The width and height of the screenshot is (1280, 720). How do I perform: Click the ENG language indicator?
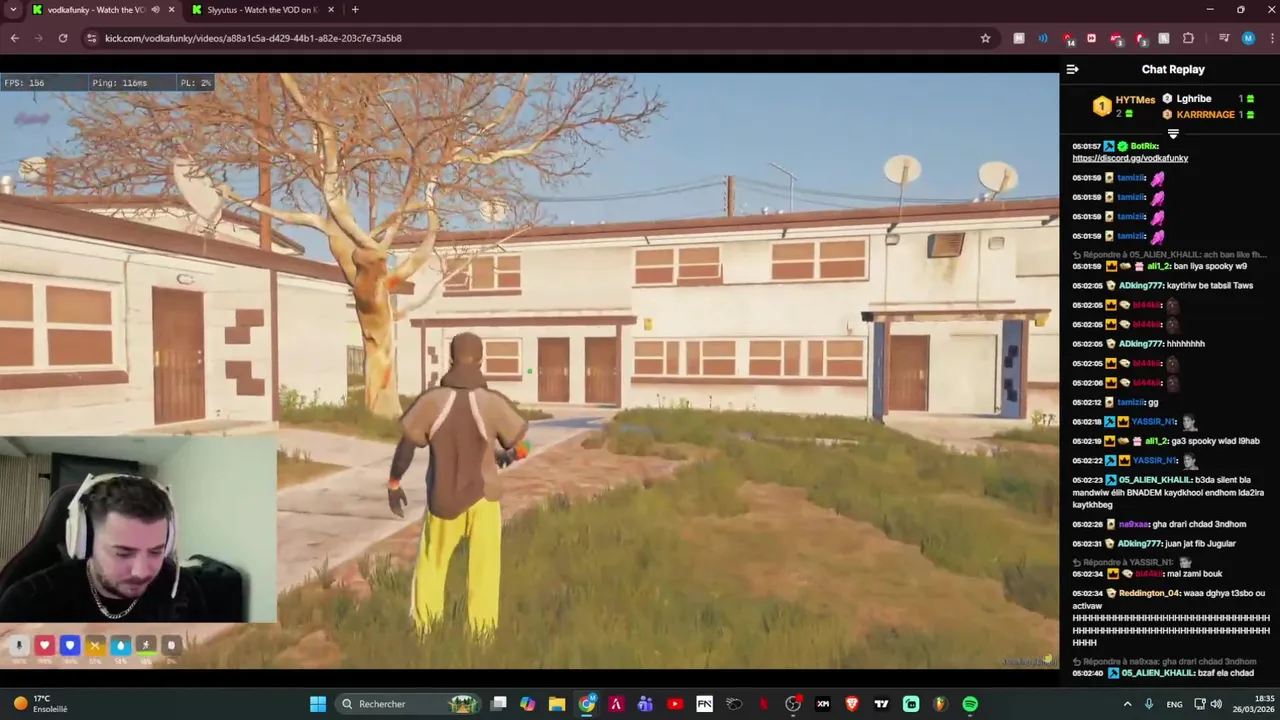pyautogui.click(x=1174, y=704)
